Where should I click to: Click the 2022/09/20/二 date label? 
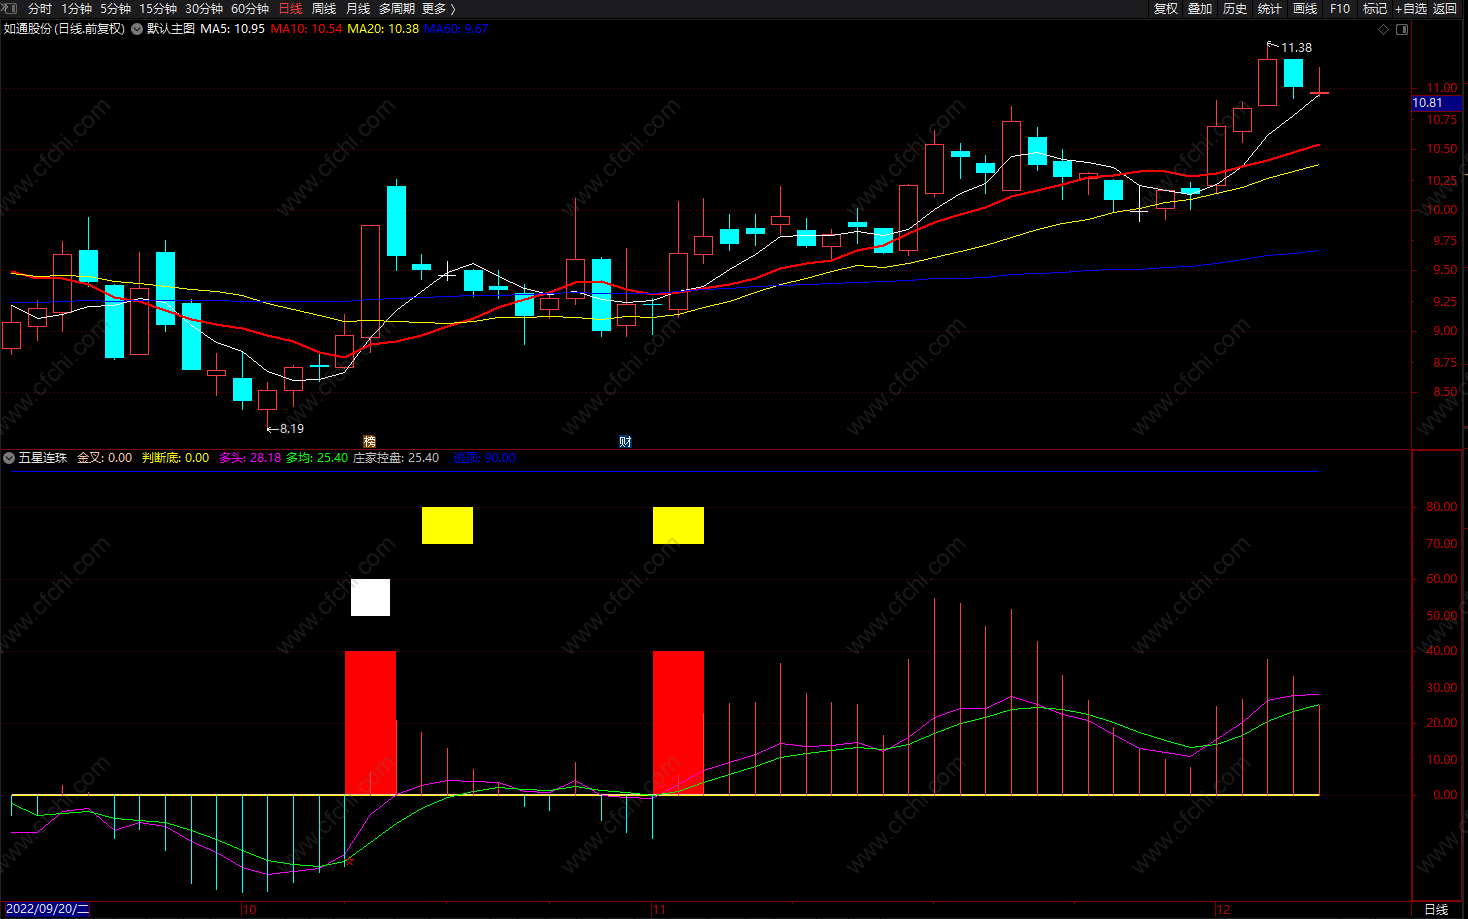click(x=47, y=909)
